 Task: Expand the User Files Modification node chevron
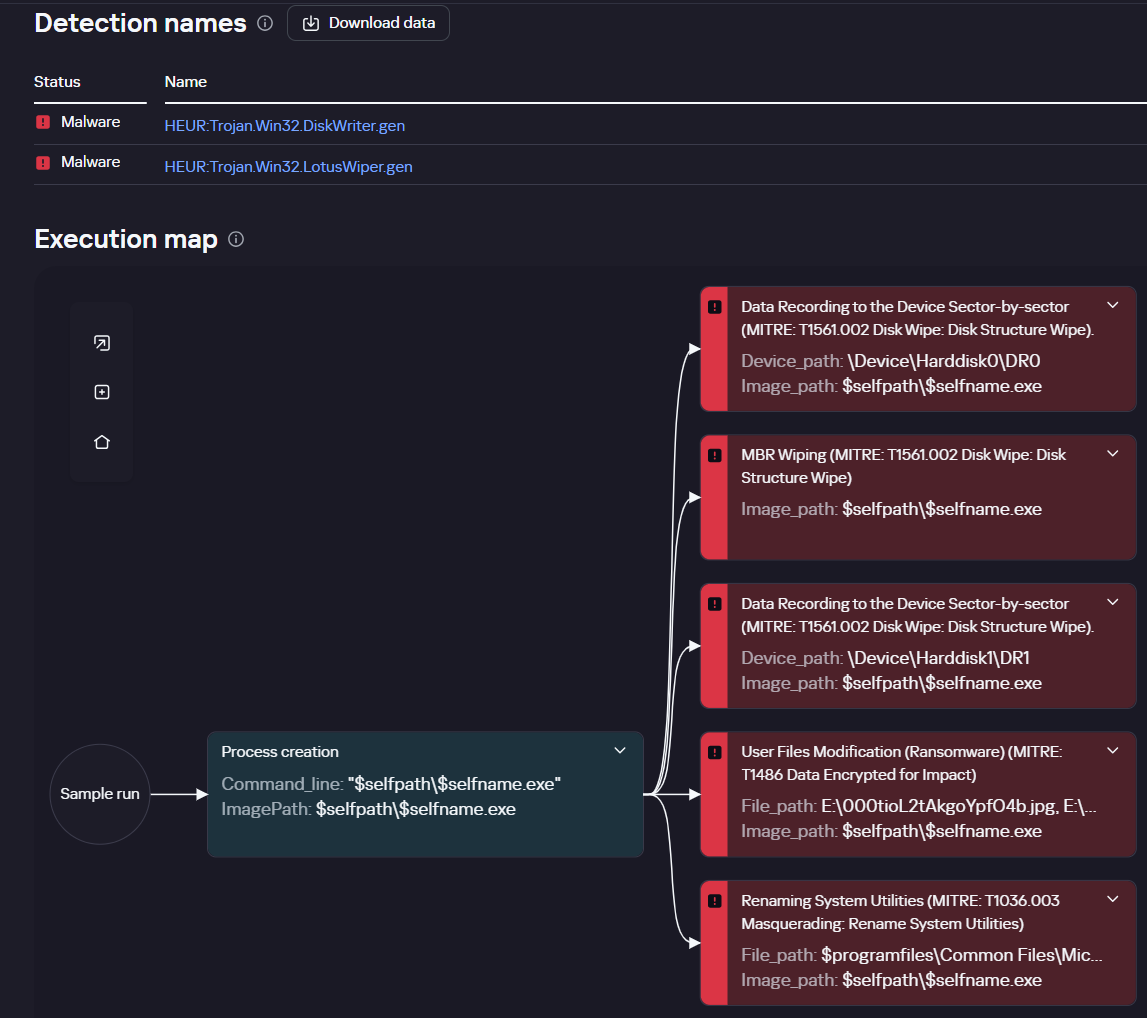tap(1113, 751)
